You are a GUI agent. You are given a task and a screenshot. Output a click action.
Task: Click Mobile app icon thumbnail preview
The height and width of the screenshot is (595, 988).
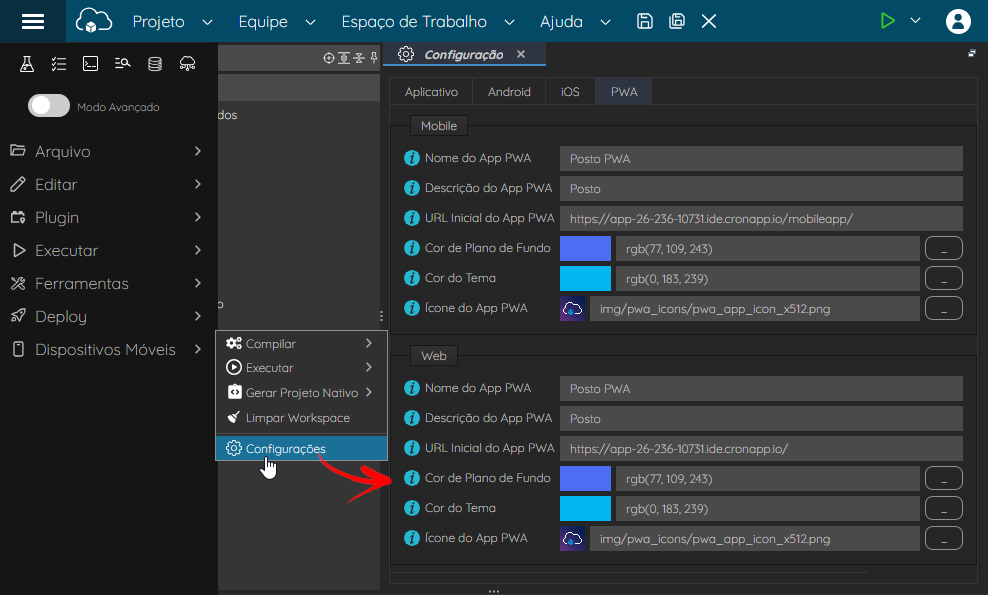click(x=572, y=308)
